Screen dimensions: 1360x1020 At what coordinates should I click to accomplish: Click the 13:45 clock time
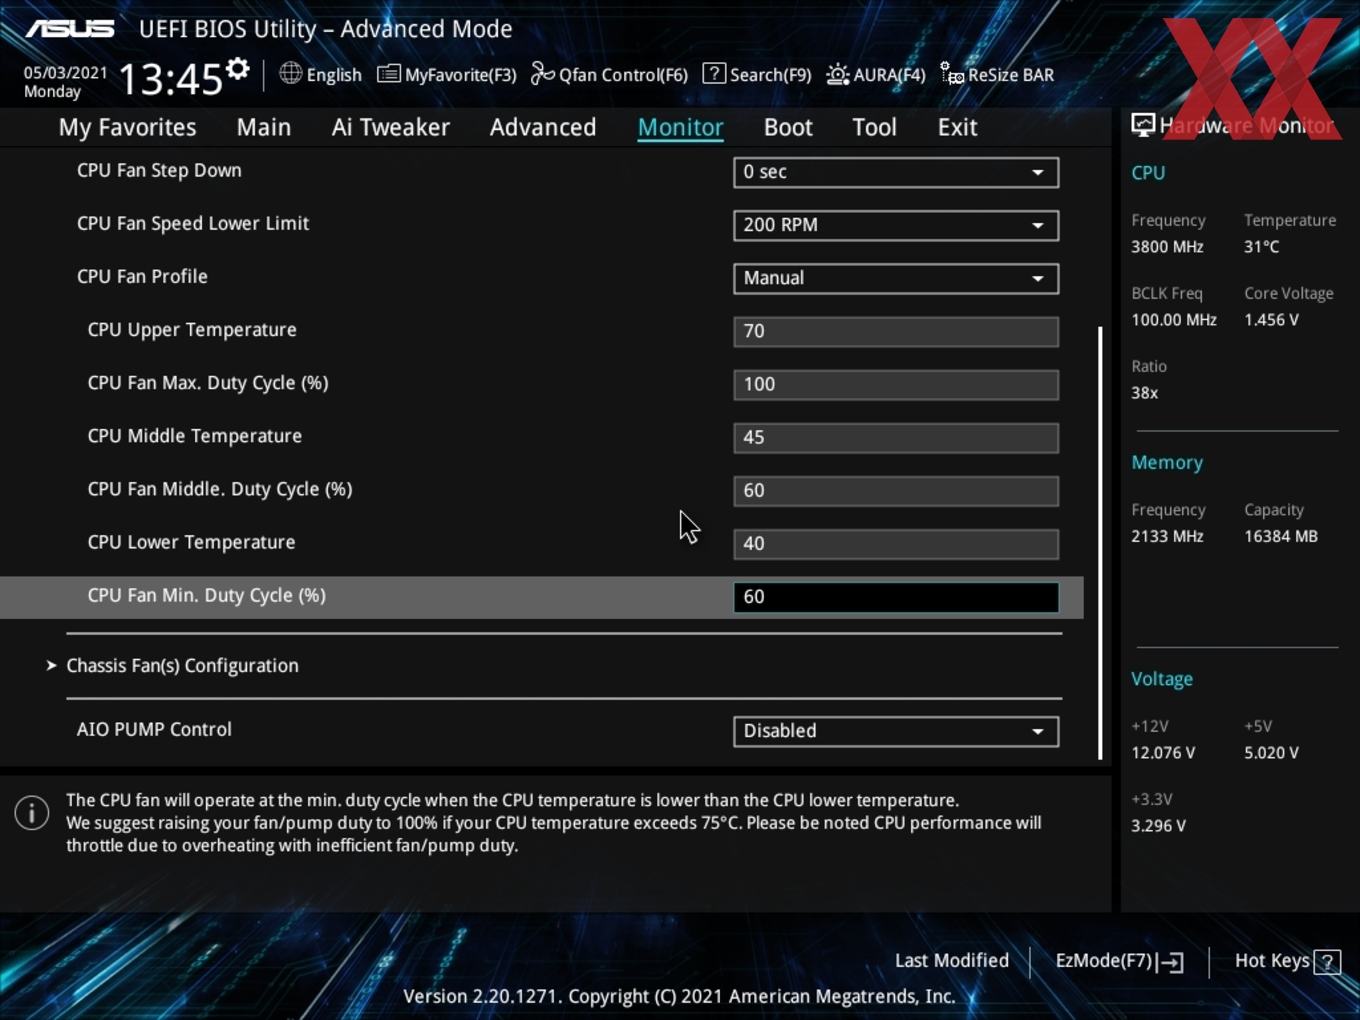point(170,78)
